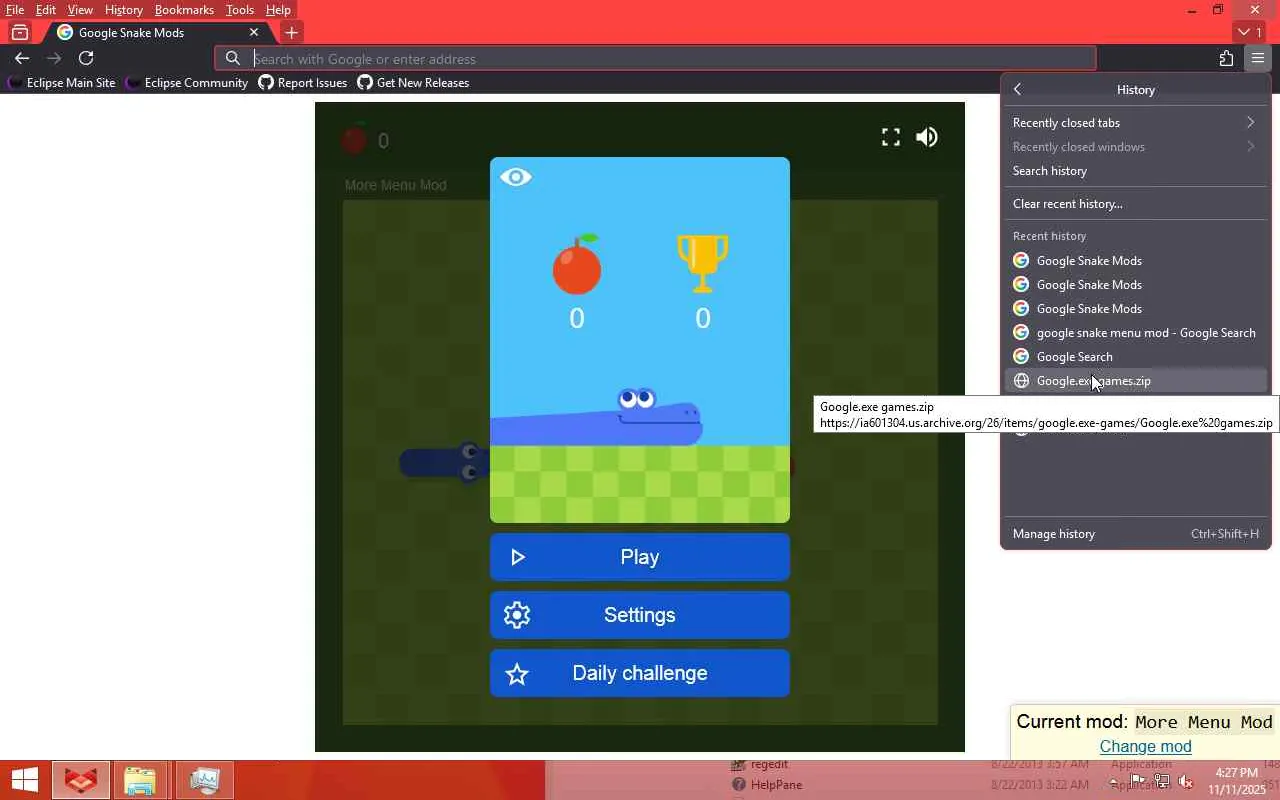Click the Daily challenge star icon

pyautogui.click(x=517, y=674)
